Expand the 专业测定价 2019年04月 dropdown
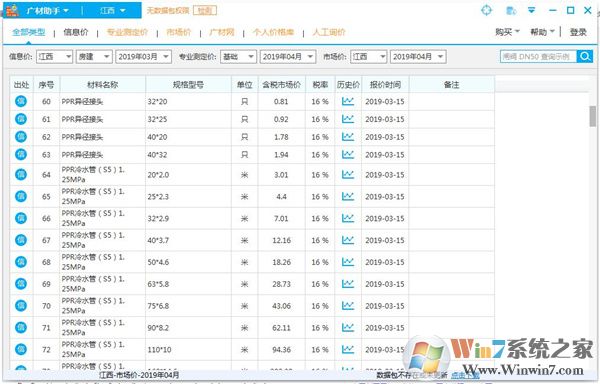This screenshot has height=384, width=600. point(288,57)
